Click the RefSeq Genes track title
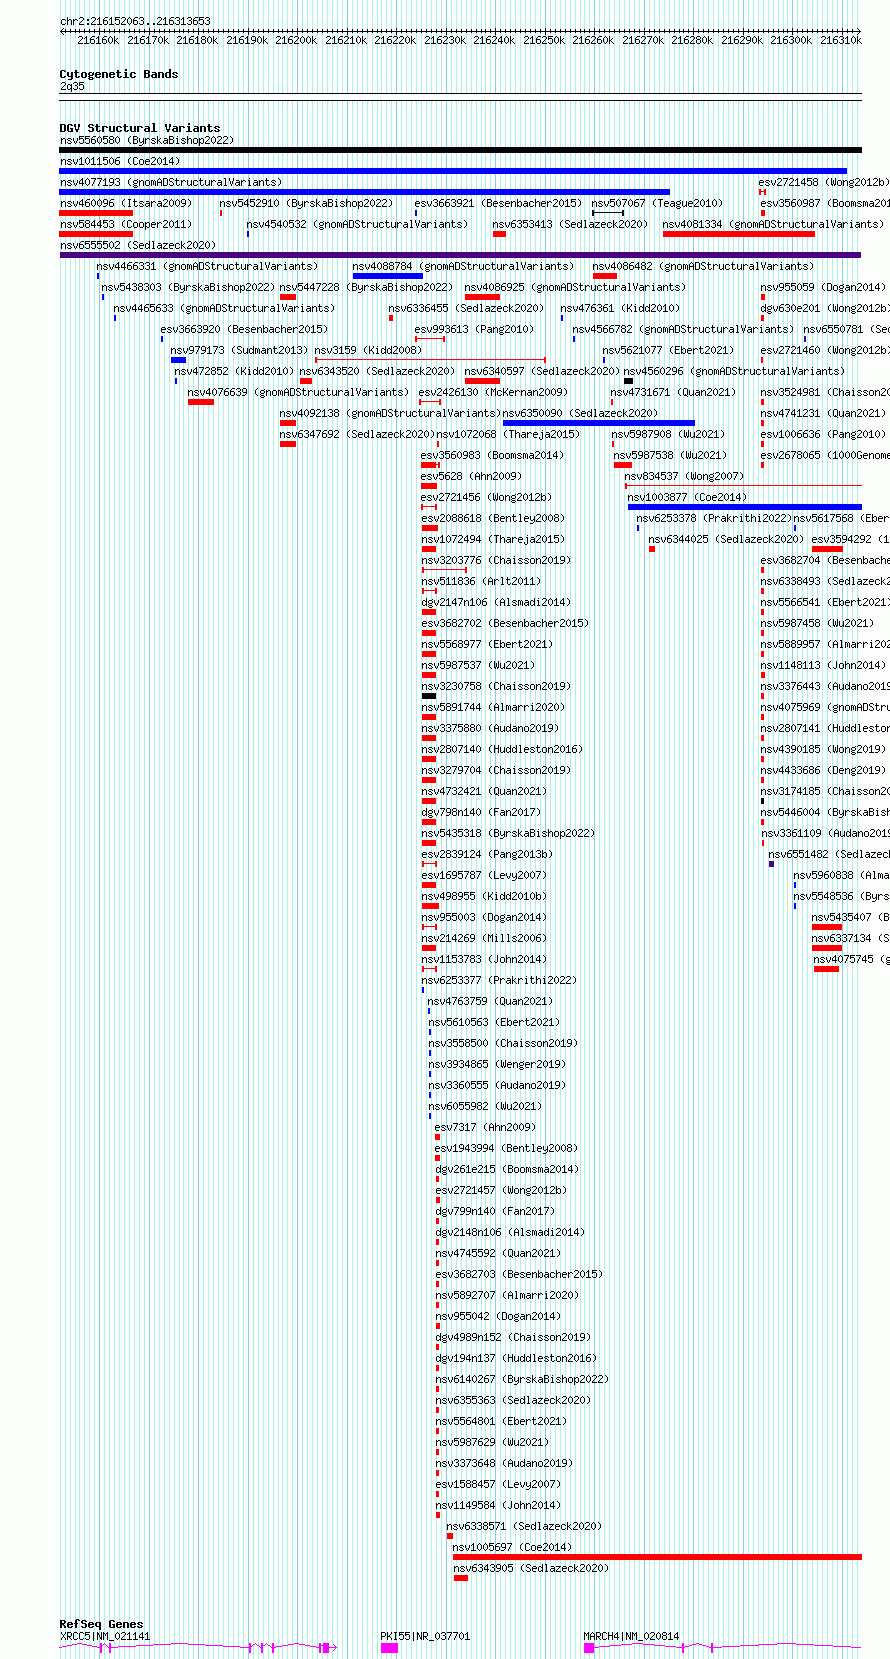Image resolution: width=890 pixels, height=1659 pixels. (x=101, y=1624)
